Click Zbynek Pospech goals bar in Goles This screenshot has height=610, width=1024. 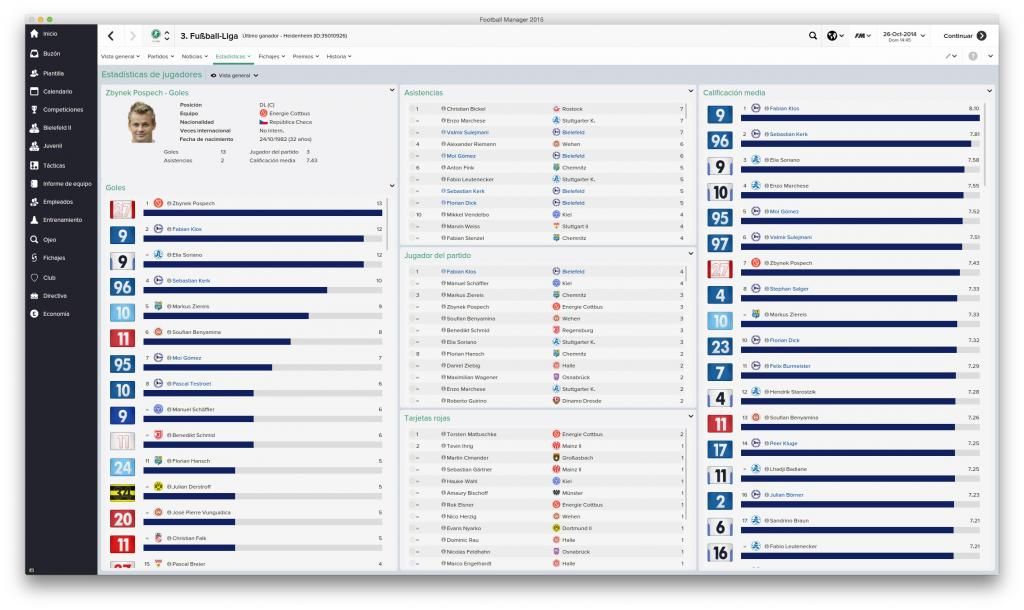(x=263, y=213)
